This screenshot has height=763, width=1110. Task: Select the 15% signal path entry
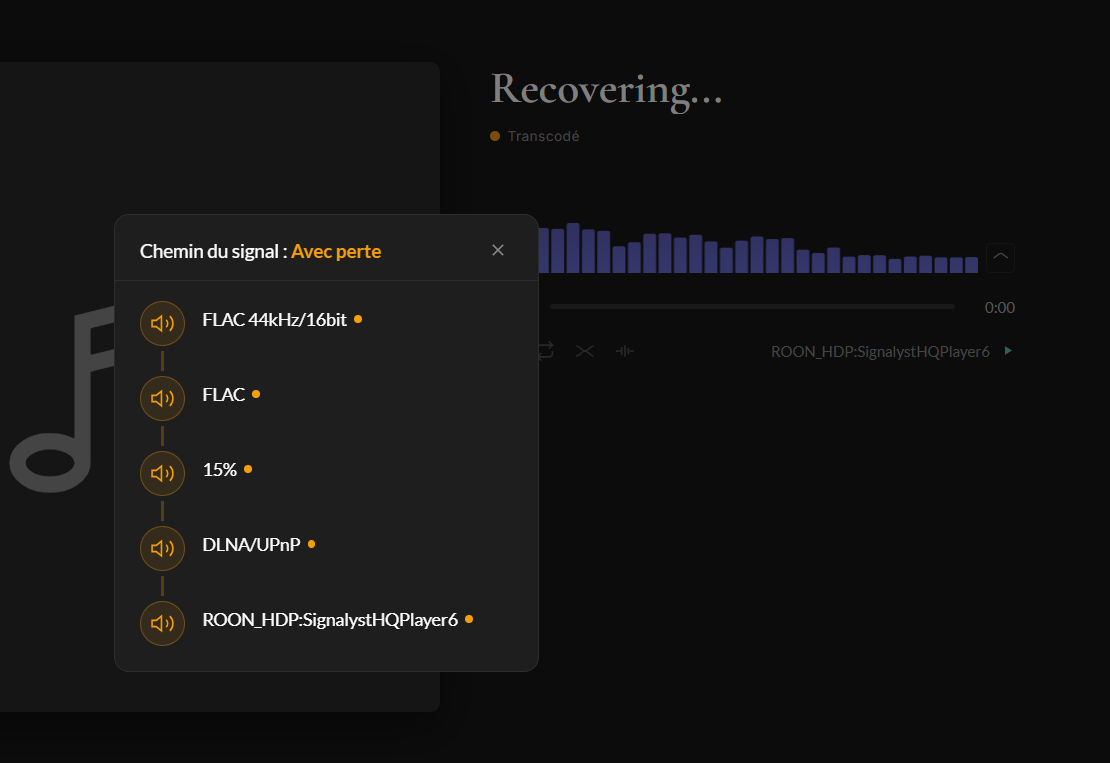pos(219,470)
